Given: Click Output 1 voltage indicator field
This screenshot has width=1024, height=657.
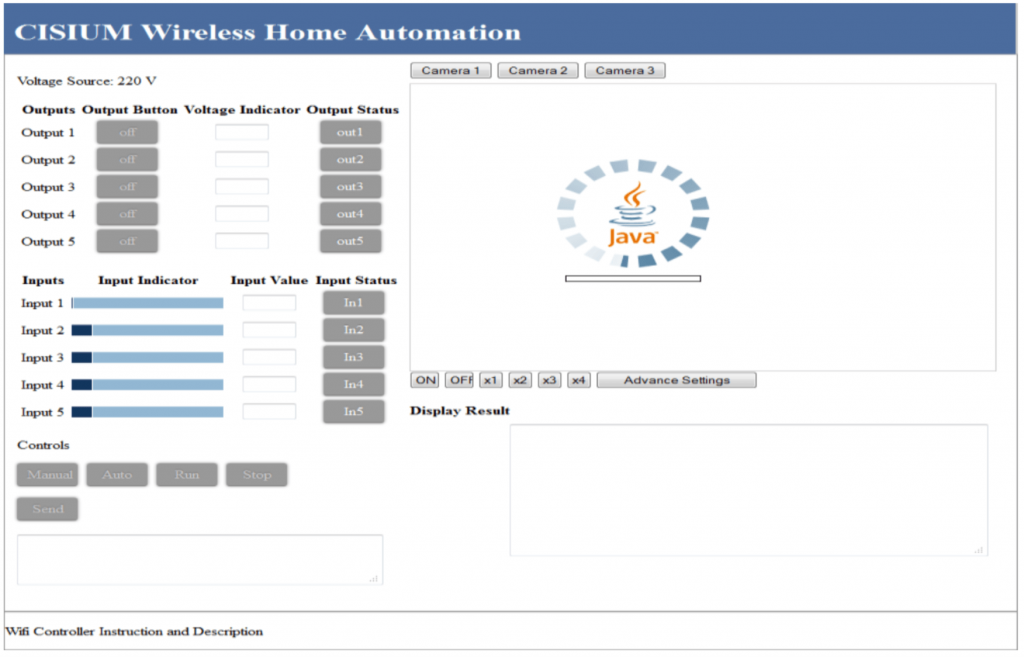Looking at the screenshot, I should coord(242,133).
